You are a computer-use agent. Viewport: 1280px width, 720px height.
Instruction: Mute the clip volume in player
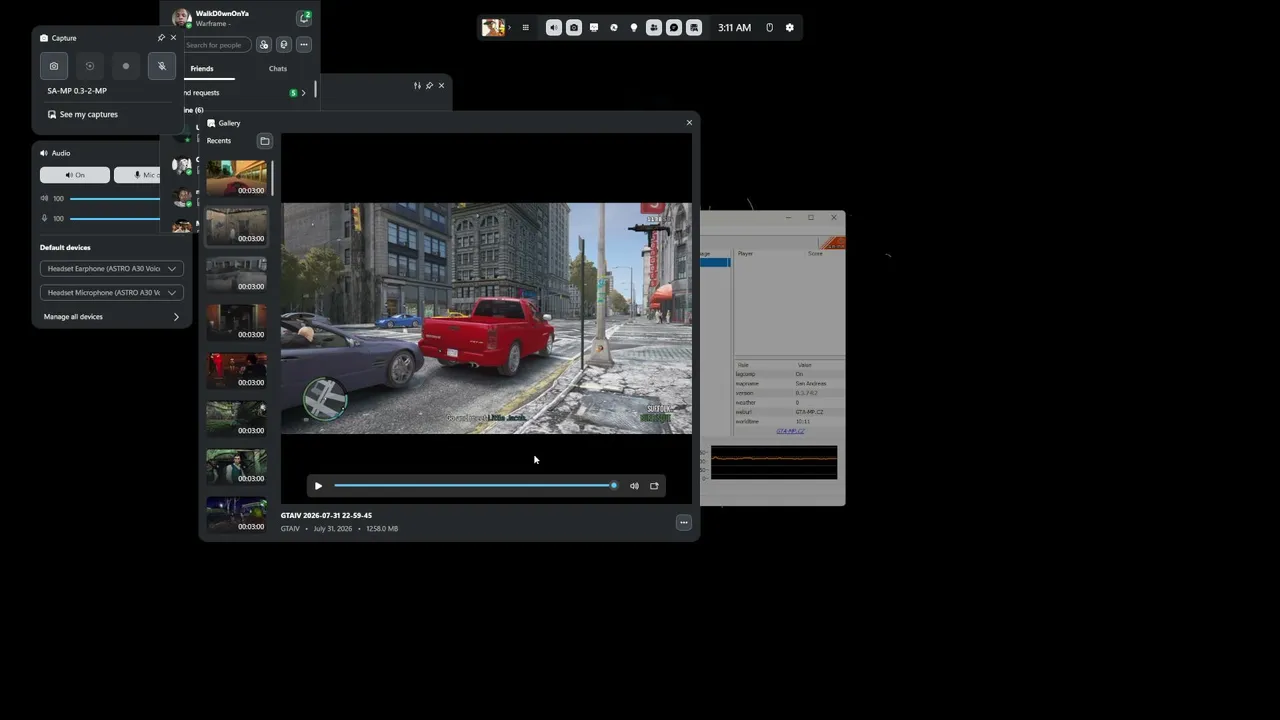pos(634,486)
